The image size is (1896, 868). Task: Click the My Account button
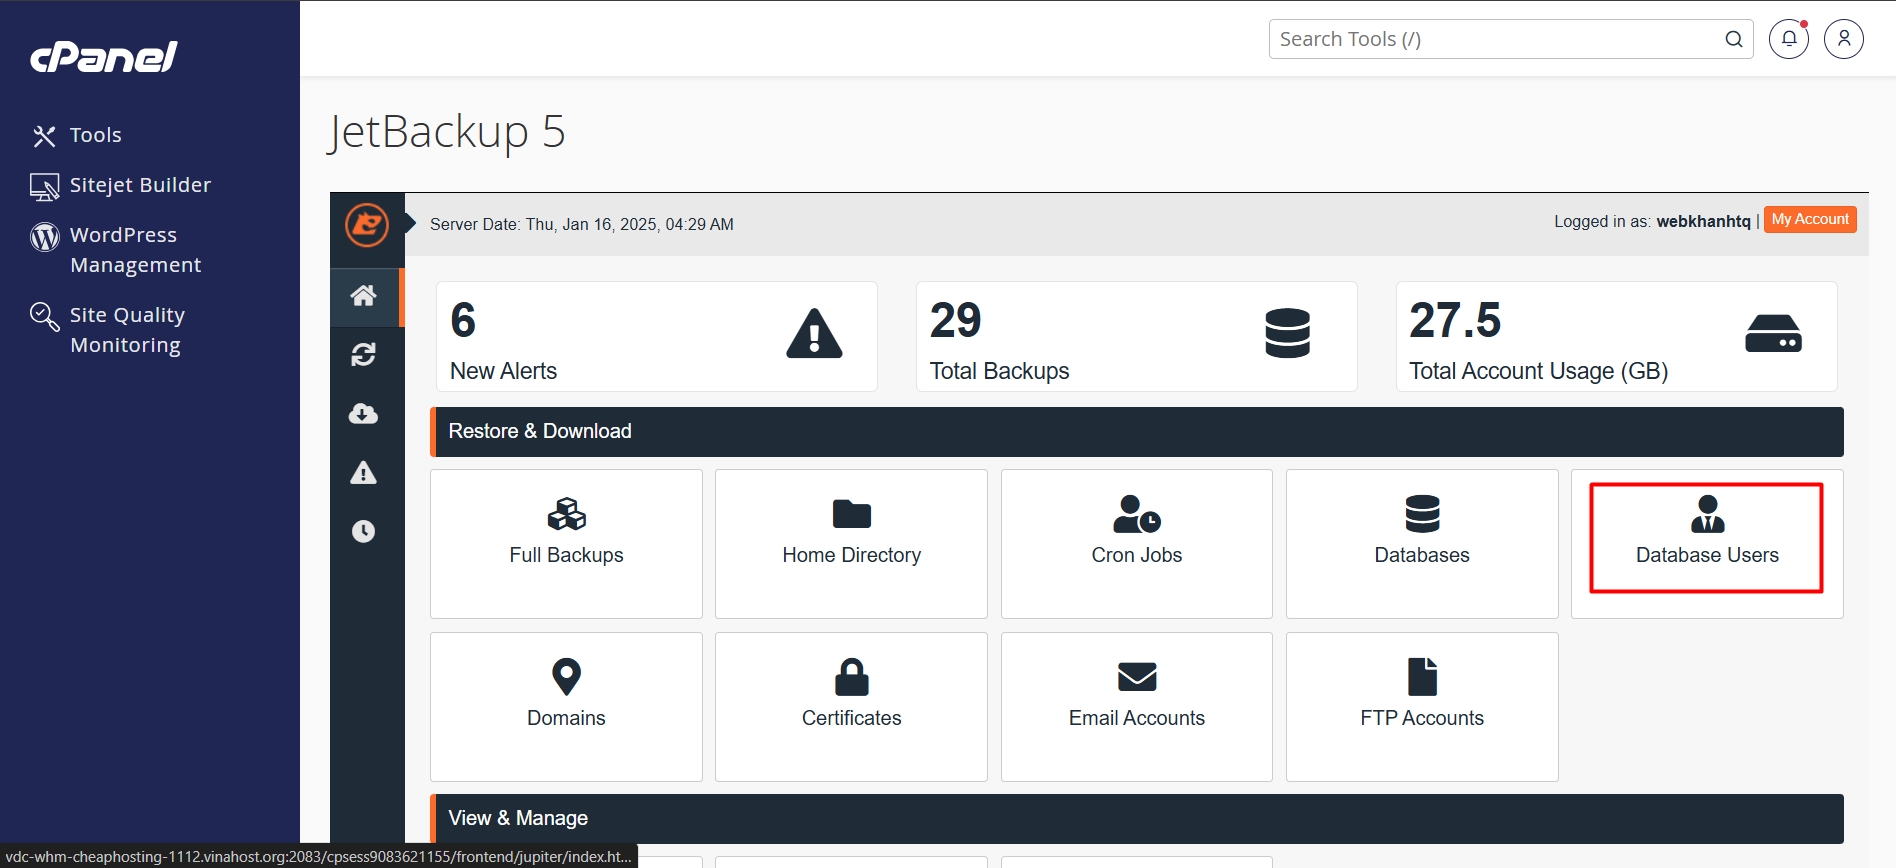[1809, 220]
